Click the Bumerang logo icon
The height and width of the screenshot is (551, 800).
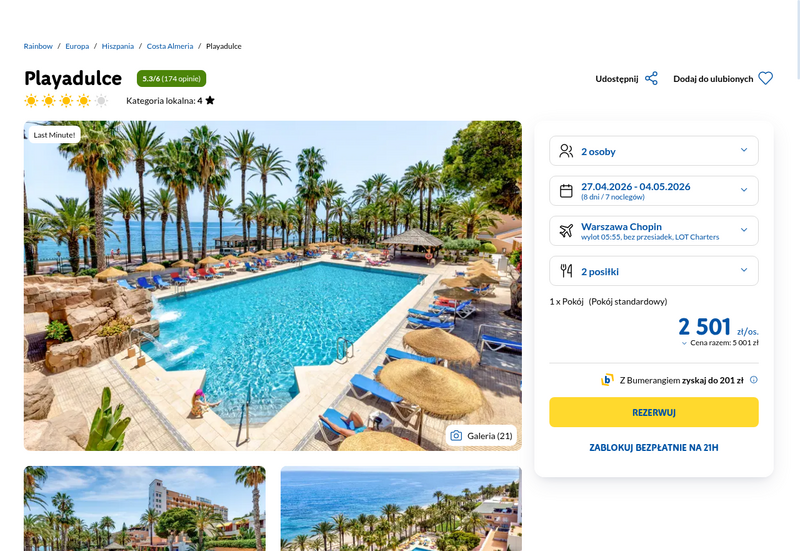[x=607, y=380]
